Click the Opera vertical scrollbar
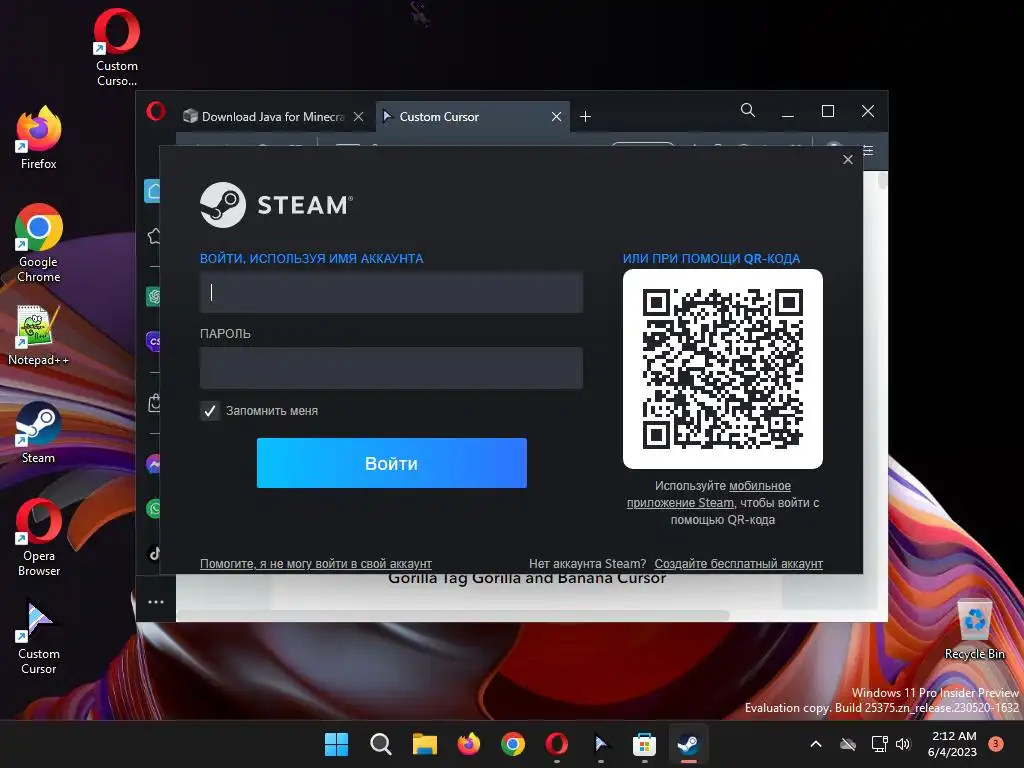The width and height of the screenshot is (1024, 768). 882,180
